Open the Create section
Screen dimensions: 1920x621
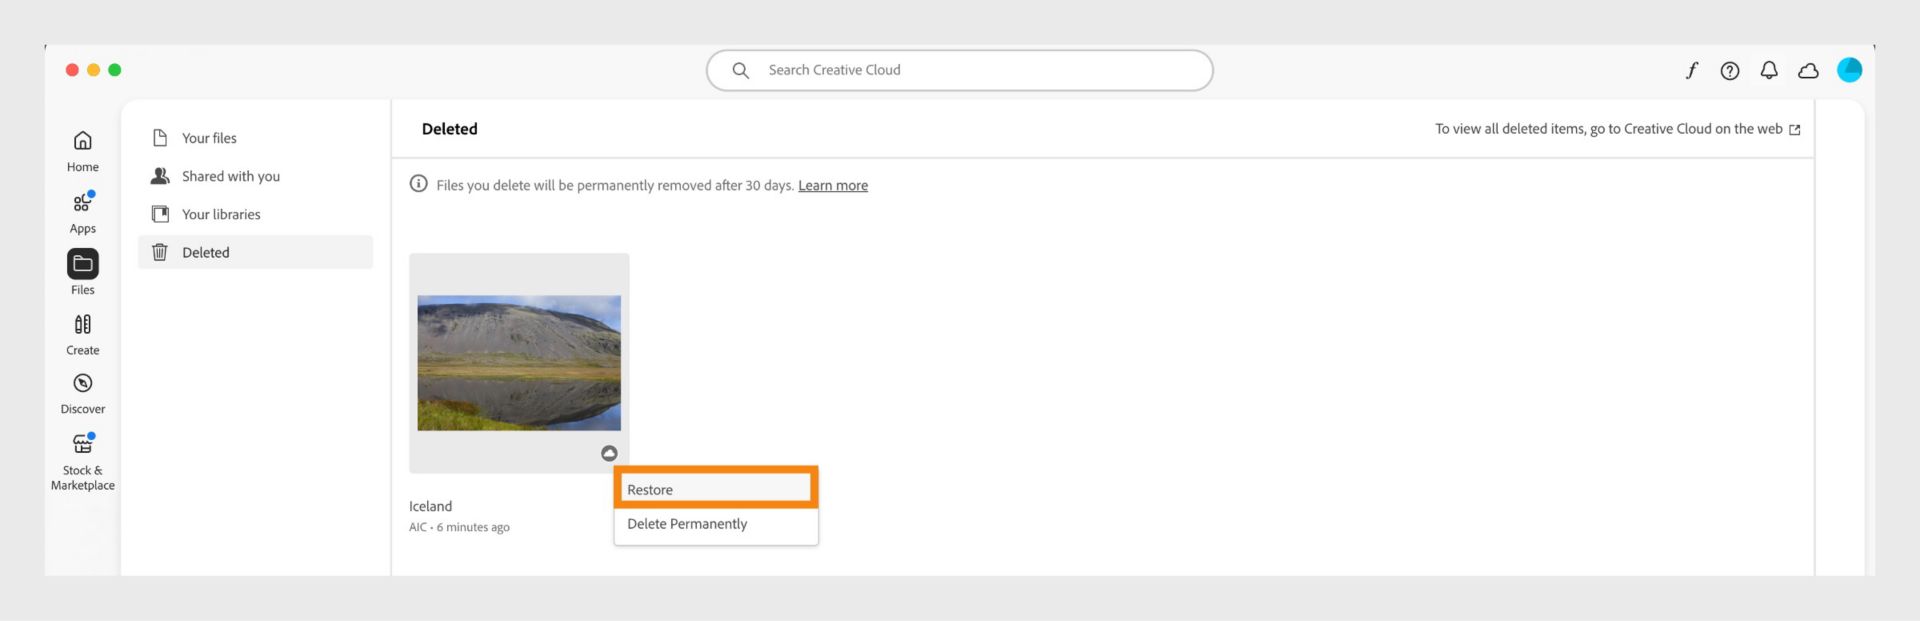point(82,334)
